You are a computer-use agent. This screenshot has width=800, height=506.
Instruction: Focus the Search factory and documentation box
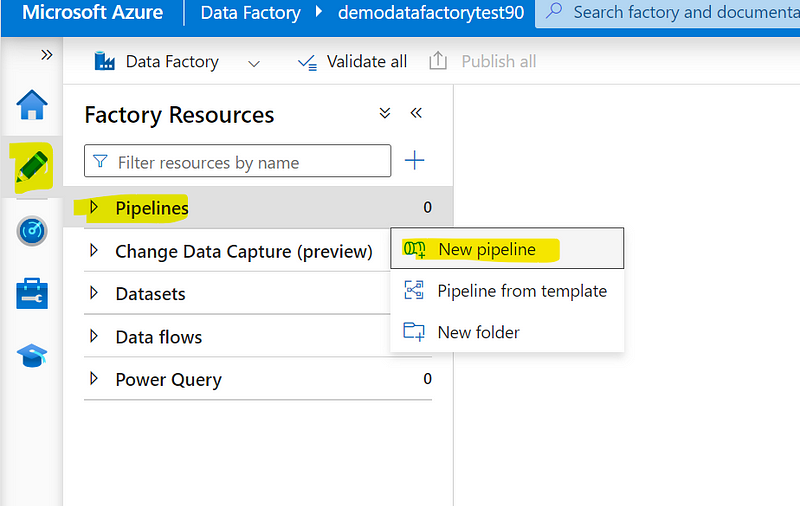click(x=667, y=13)
